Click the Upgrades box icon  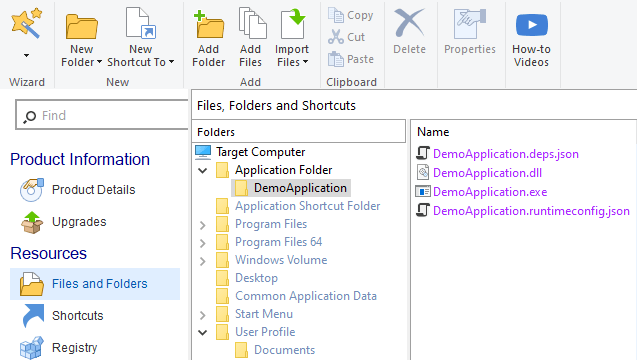32,222
